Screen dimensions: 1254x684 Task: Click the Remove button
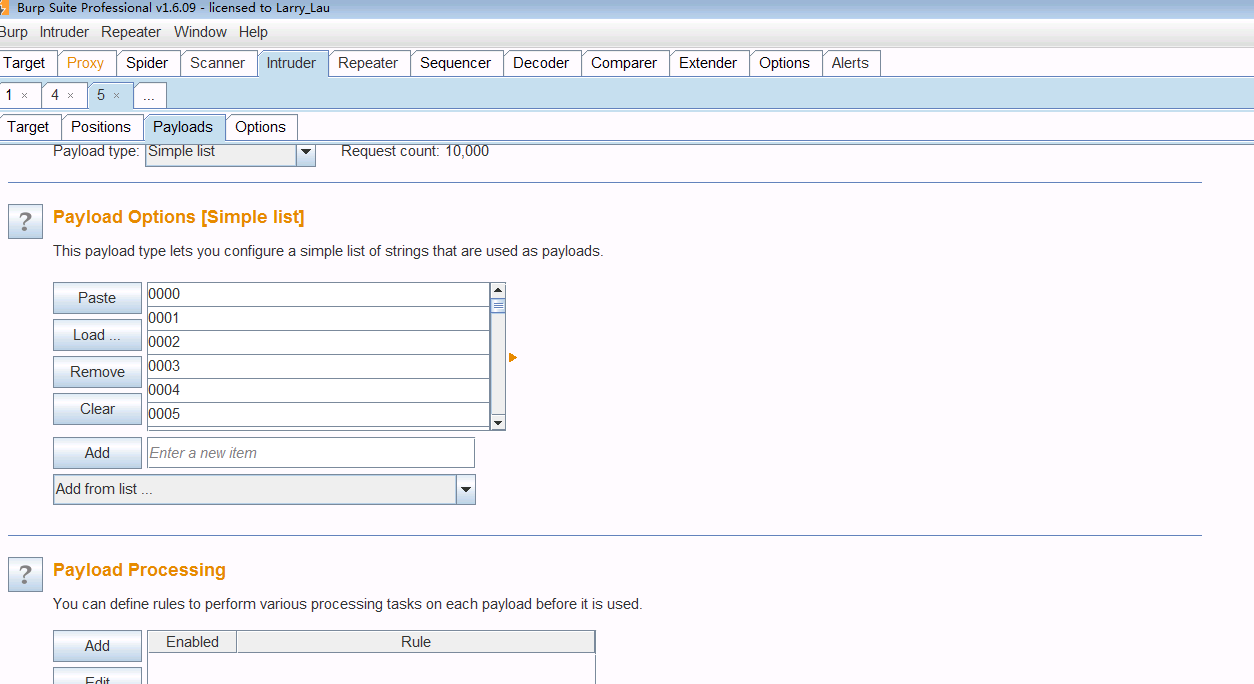coord(97,372)
